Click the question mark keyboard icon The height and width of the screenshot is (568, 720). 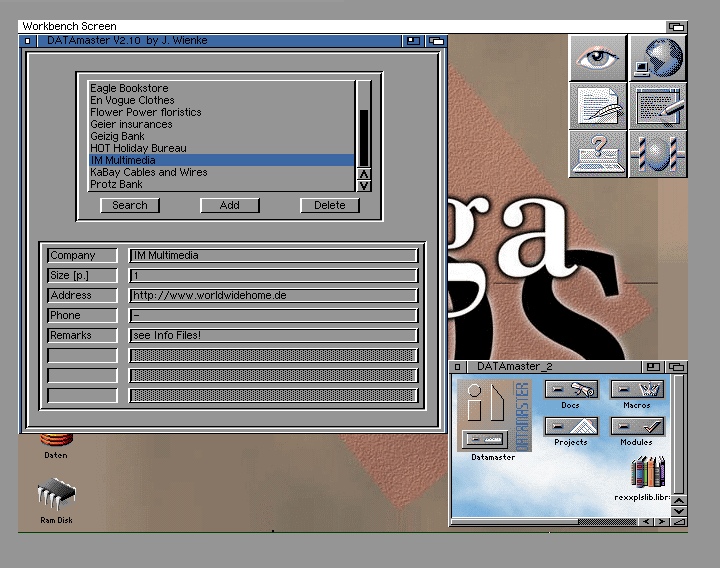(x=598, y=154)
